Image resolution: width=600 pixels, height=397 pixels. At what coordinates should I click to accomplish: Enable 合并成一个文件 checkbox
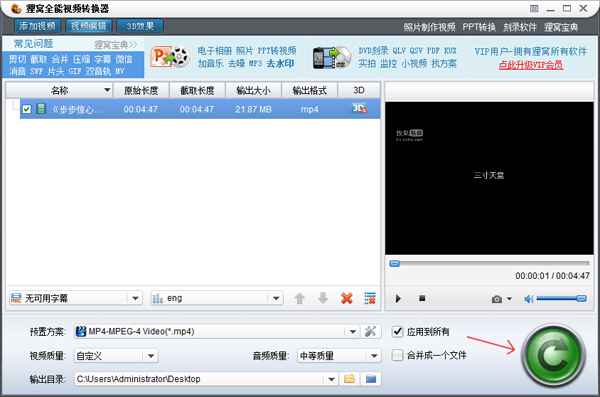(x=398, y=355)
